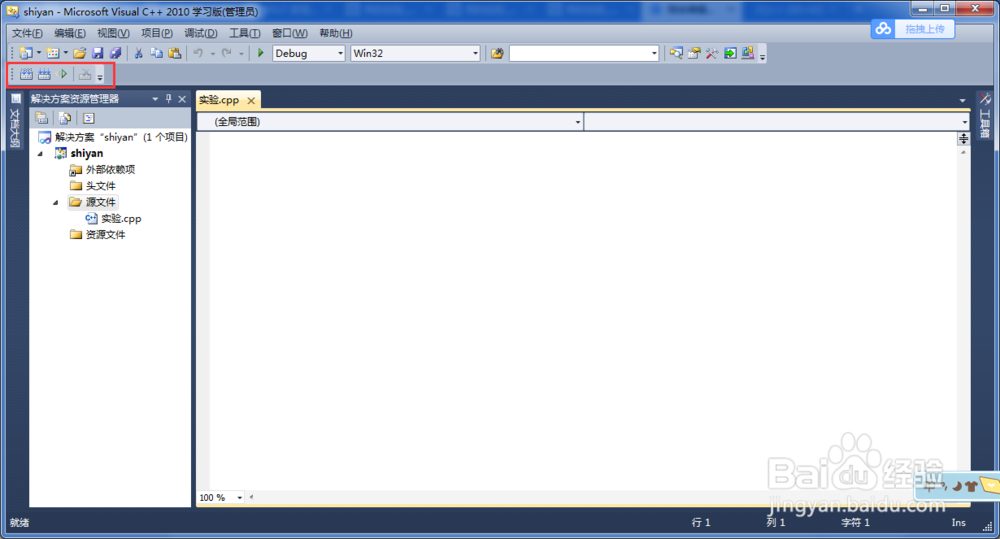Viewport: 1000px width, 539px height.
Task: Open the New Project icon's dropdown arrow
Action: 39,53
